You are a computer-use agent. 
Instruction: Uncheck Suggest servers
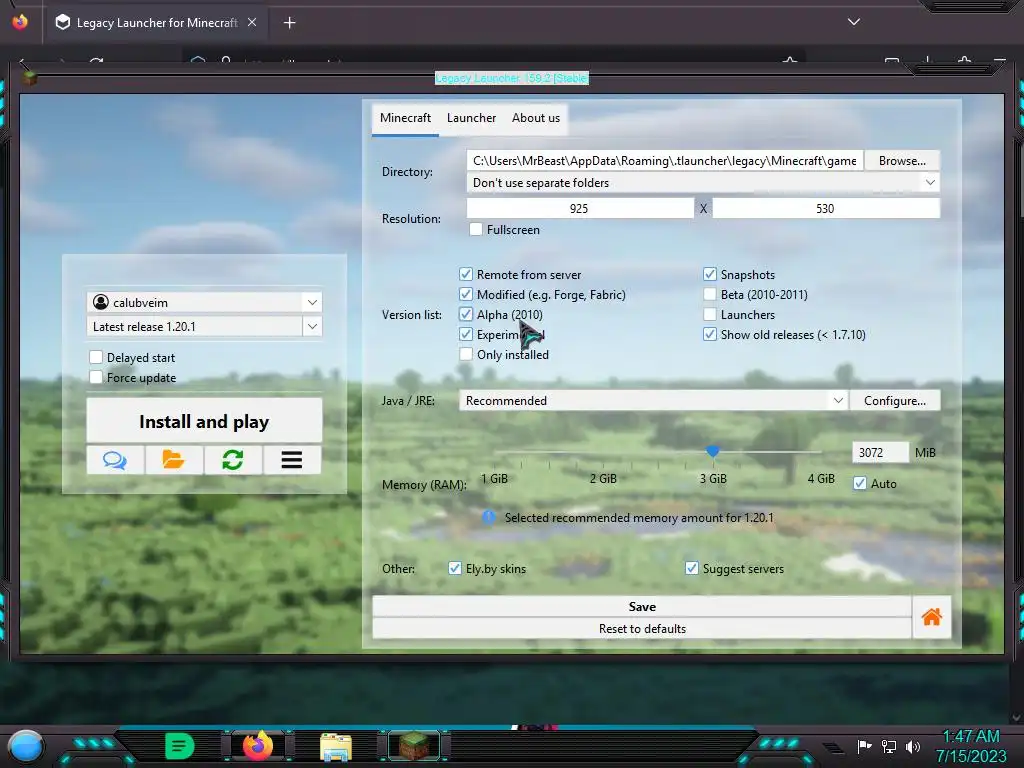pos(692,568)
